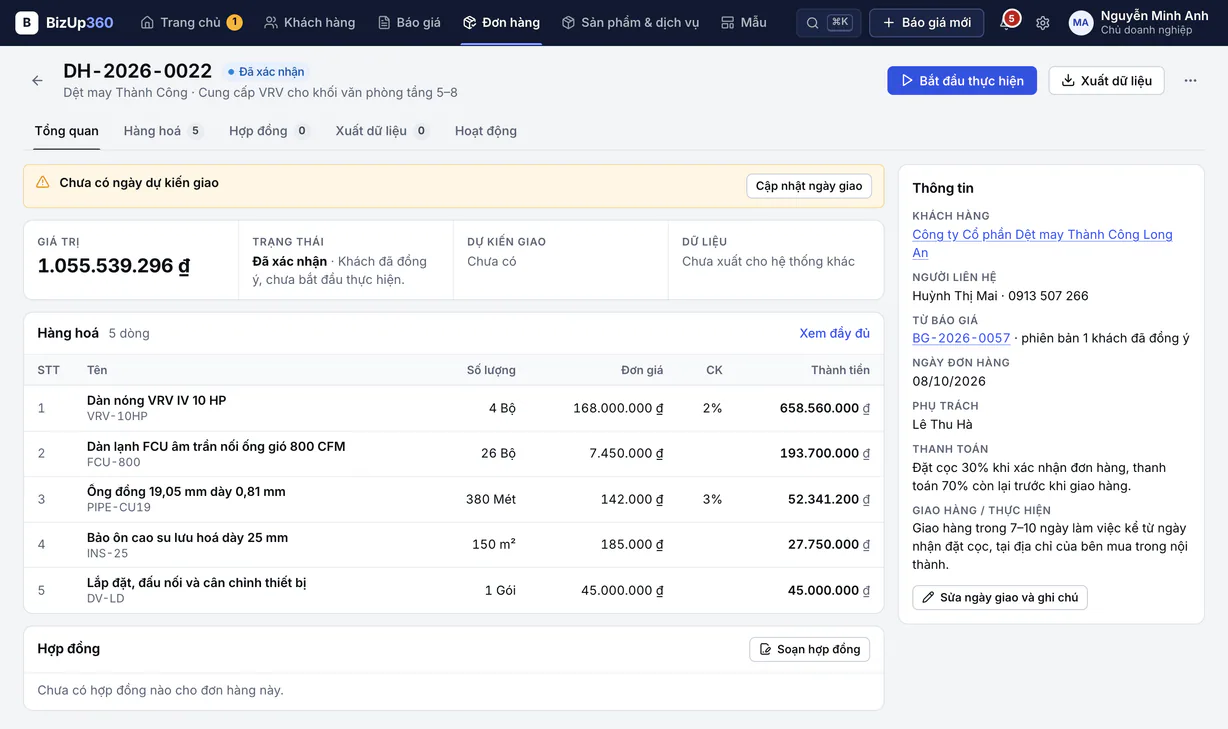
Task: Open Xem đầy đủ link
Action: 835,333
